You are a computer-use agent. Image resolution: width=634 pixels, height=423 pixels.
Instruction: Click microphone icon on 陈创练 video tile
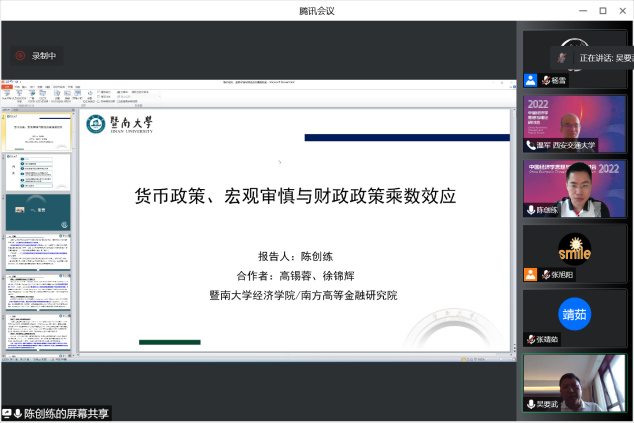(x=532, y=210)
